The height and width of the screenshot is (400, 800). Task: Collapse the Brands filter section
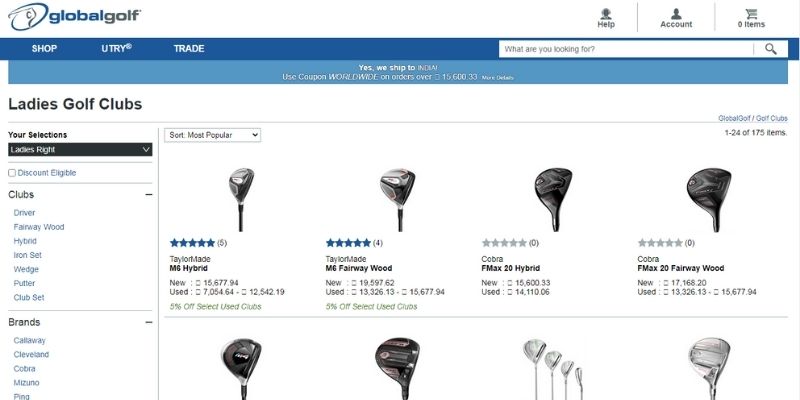click(148, 322)
